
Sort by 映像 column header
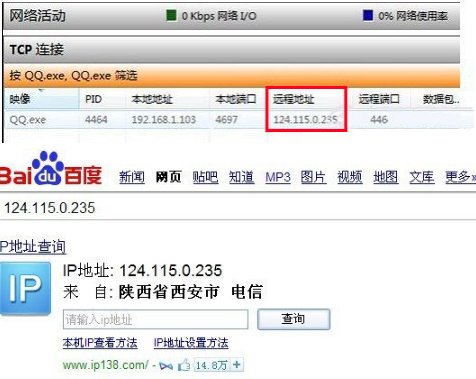click(x=41, y=99)
